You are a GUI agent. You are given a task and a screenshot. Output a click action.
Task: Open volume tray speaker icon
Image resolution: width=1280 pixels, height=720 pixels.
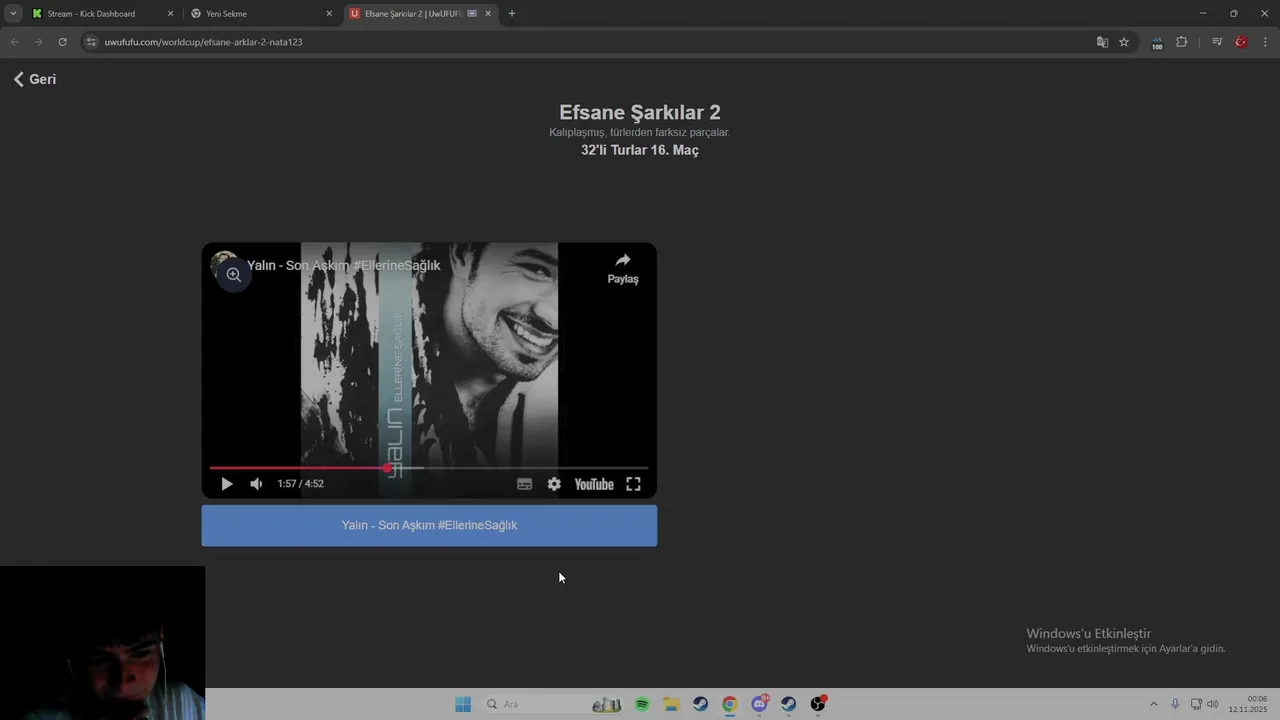[1213, 704]
